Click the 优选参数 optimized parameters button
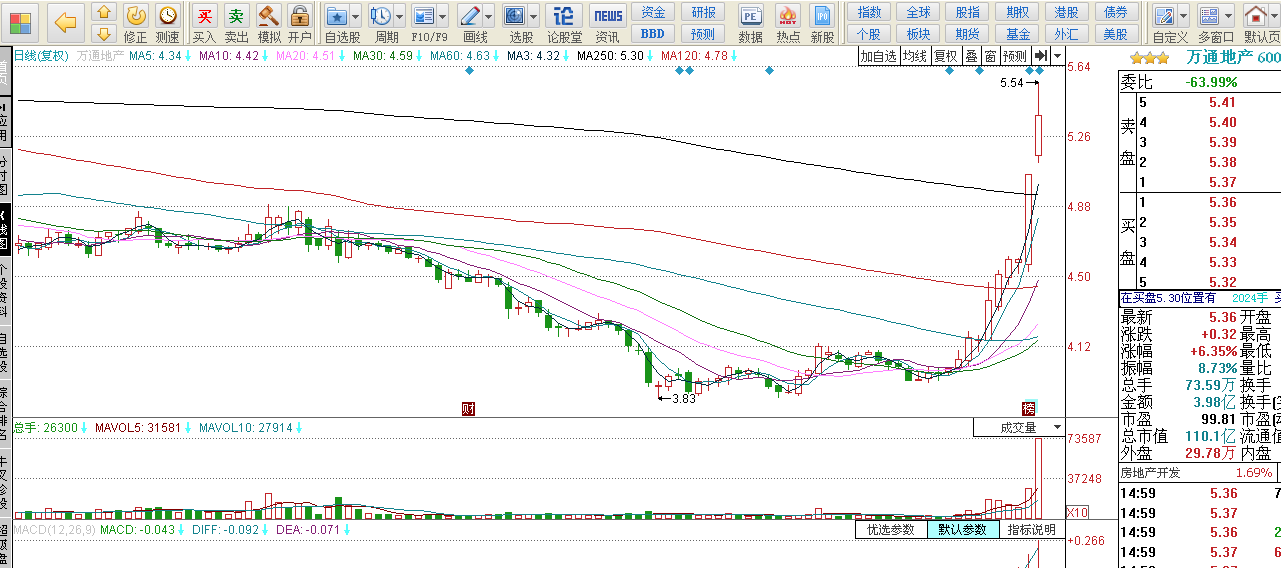 coord(890,530)
